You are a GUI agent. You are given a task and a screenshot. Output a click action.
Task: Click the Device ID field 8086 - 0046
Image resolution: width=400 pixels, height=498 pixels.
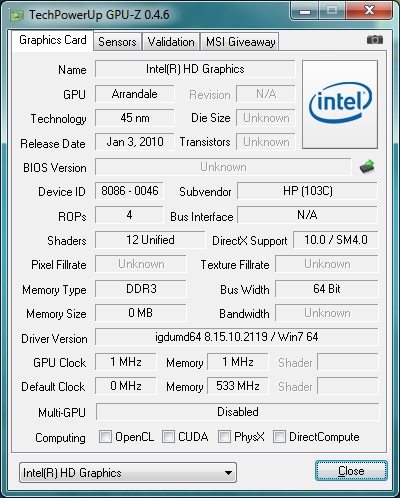pos(129,191)
